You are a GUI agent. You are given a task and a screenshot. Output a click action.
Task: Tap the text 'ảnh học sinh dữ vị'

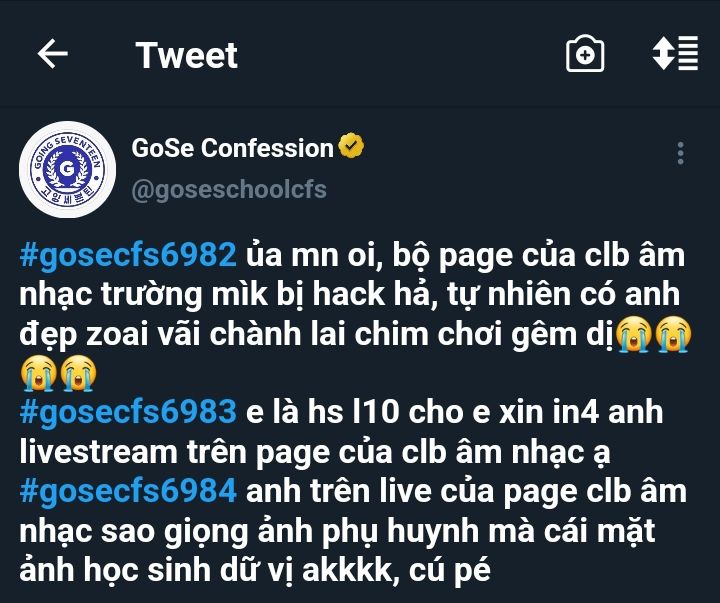[x=157, y=570]
